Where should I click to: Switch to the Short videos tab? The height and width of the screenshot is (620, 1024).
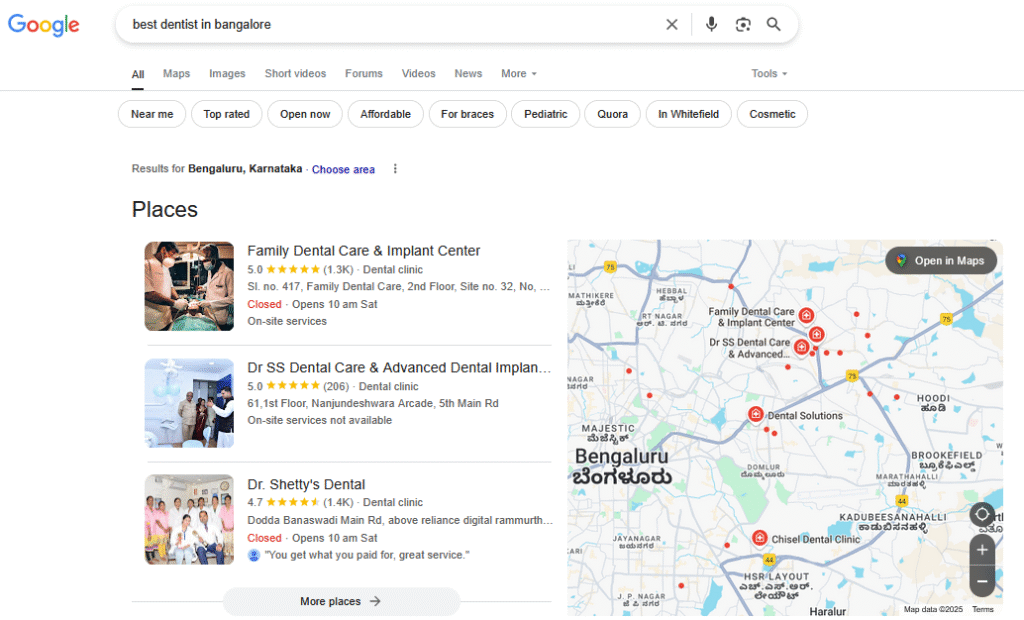295,74
